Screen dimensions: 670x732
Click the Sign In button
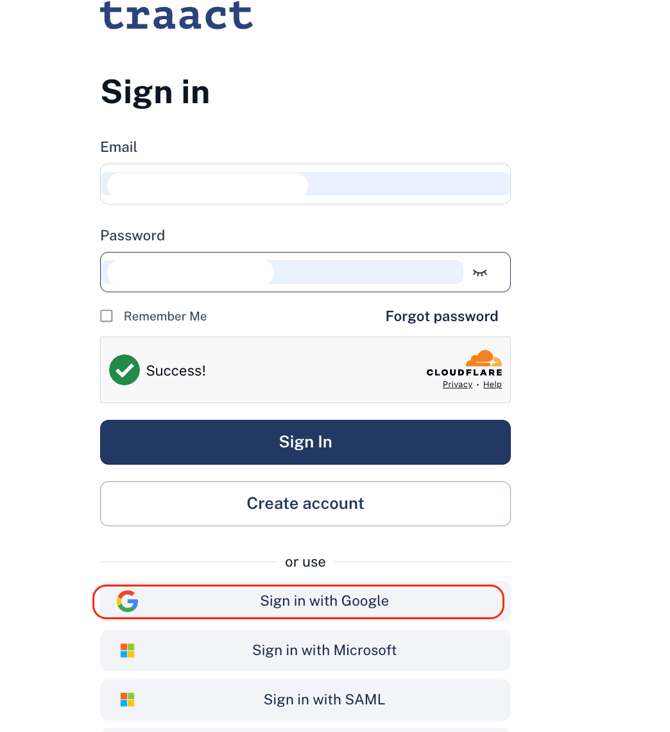(x=305, y=442)
